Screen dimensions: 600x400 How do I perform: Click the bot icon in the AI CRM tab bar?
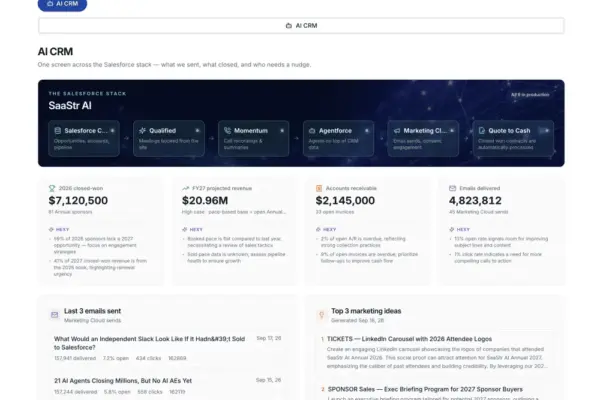(289, 26)
